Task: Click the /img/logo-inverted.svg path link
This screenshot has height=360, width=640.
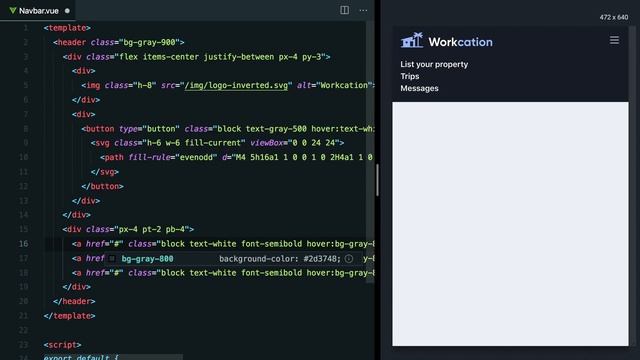Action: [236, 85]
